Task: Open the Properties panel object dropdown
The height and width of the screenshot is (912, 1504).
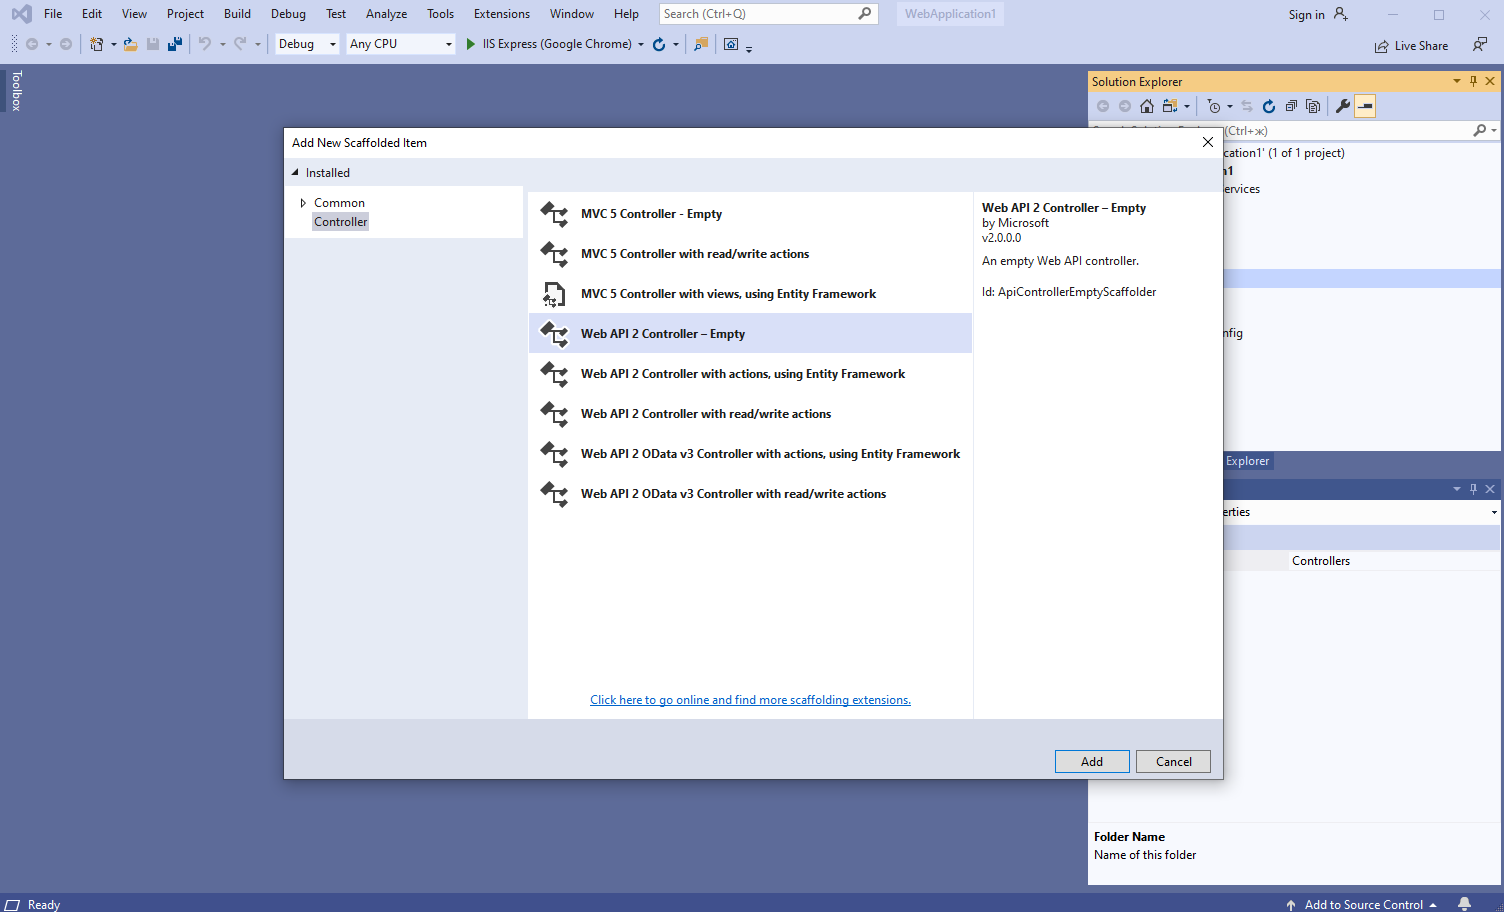Action: pyautogui.click(x=1494, y=512)
